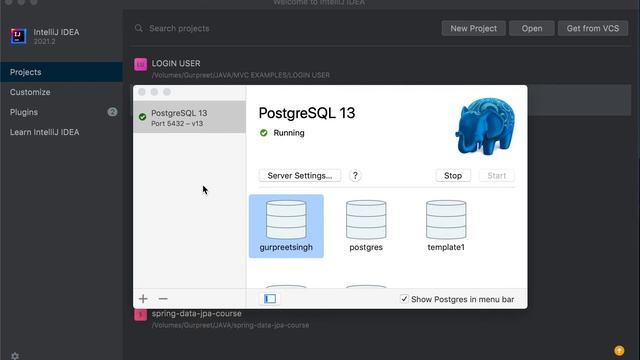Image resolution: width=640 pixels, height=360 pixels.
Task: Remove selected server with minus icon
Action: point(163,299)
